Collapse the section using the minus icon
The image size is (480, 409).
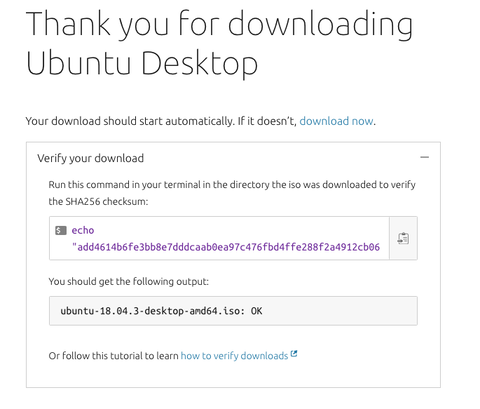[424, 157]
